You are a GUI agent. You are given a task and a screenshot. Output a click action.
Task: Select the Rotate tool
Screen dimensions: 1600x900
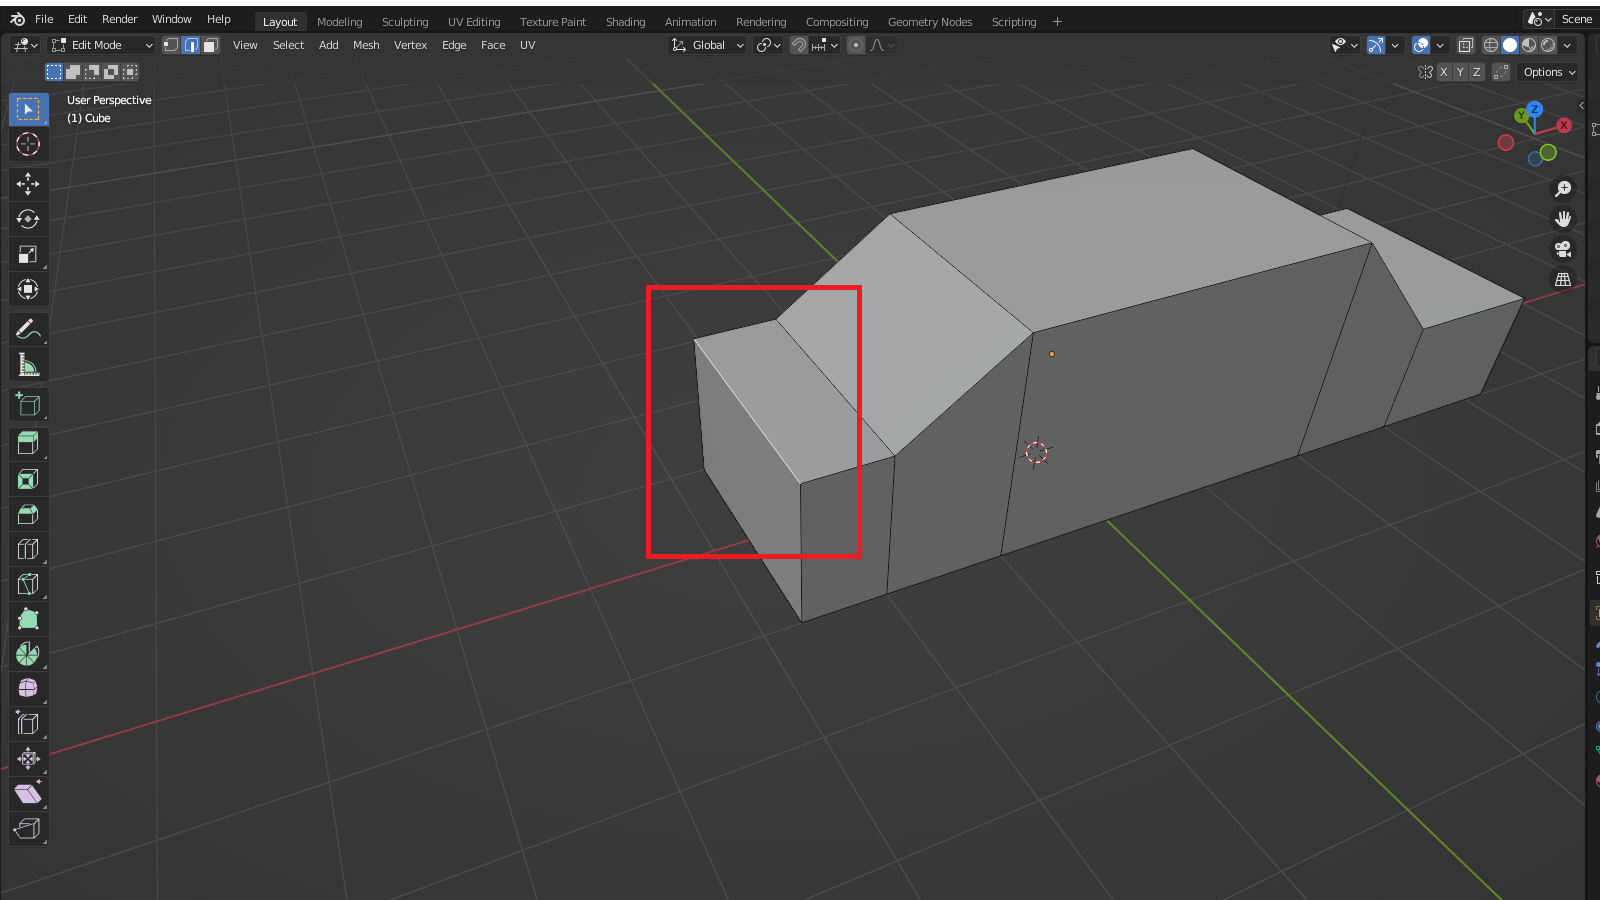point(28,219)
